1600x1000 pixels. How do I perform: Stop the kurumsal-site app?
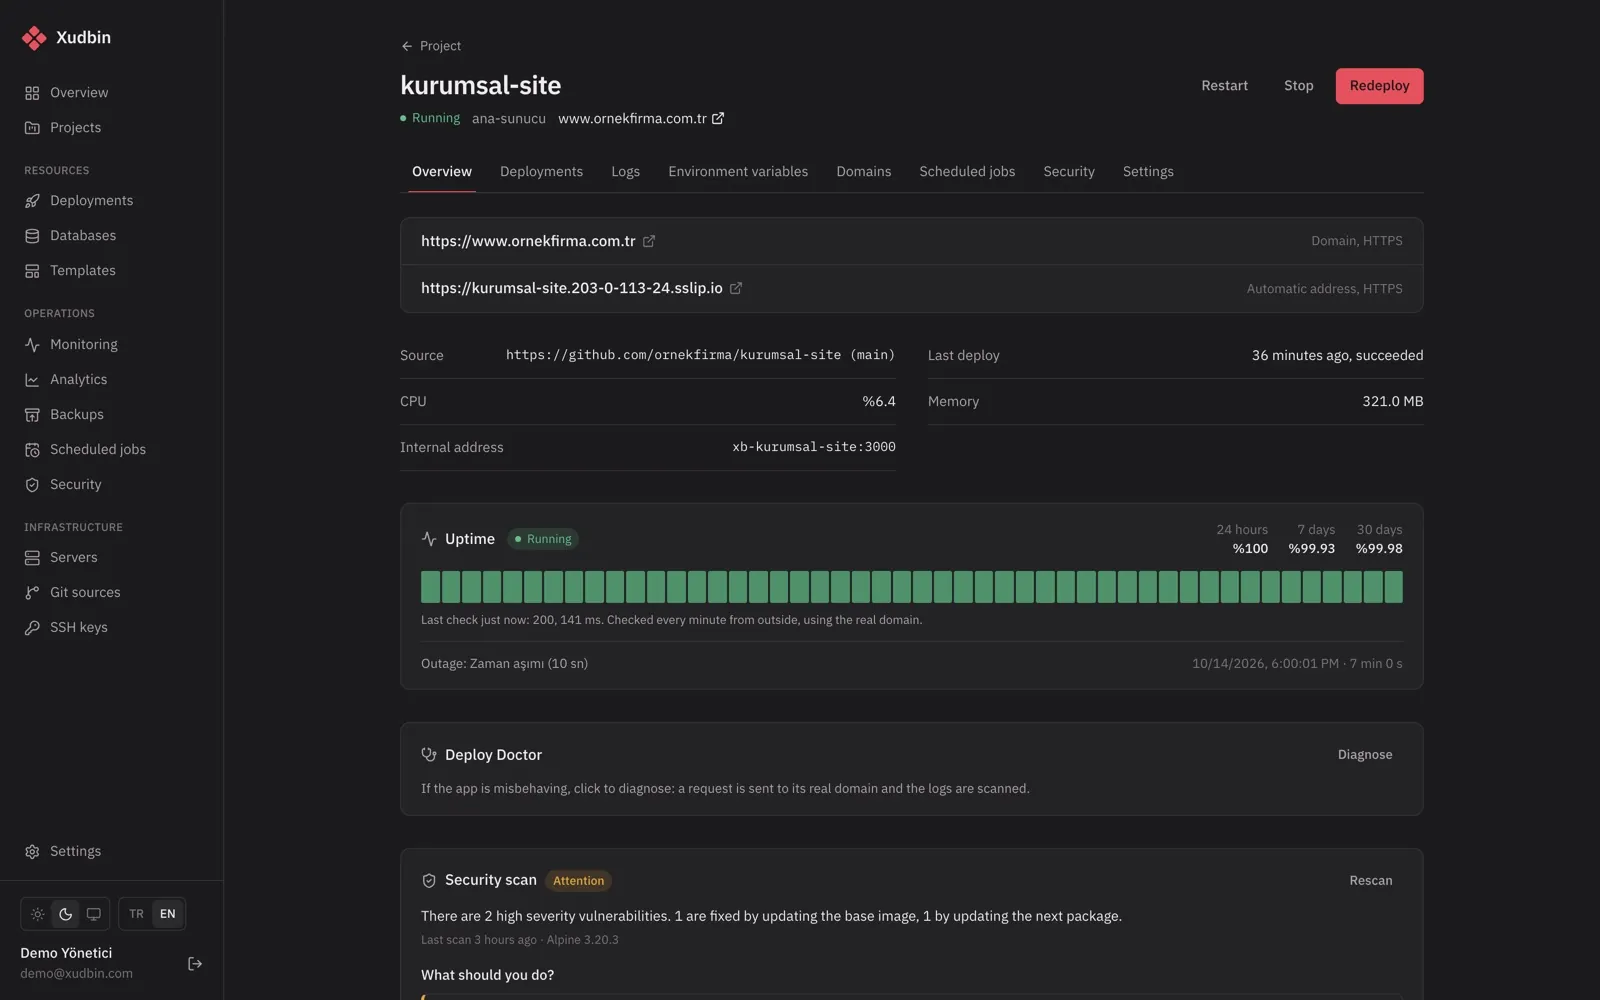click(1298, 86)
